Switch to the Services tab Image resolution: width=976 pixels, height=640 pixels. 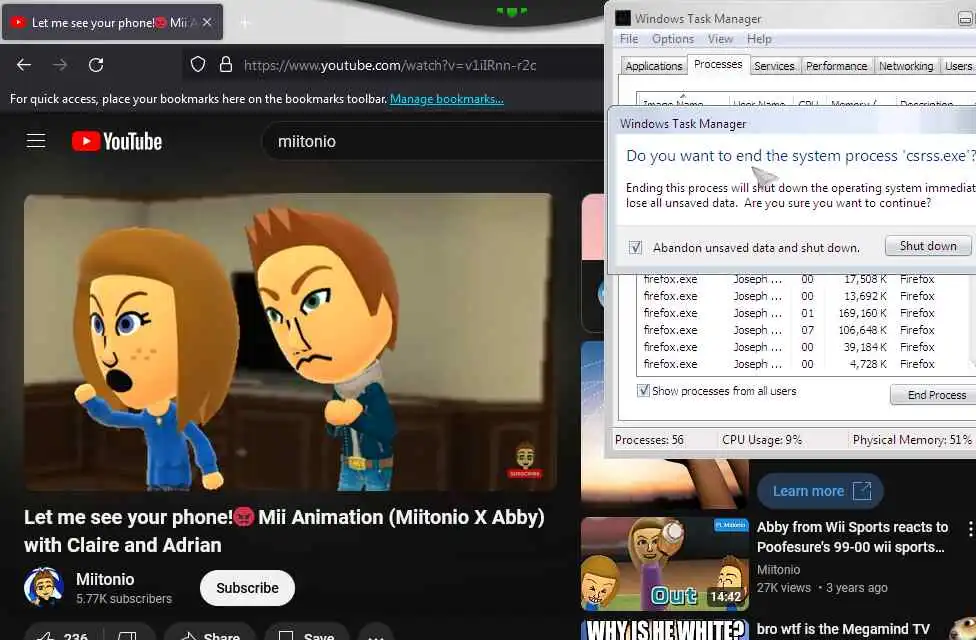pyautogui.click(x=774, y=65)
